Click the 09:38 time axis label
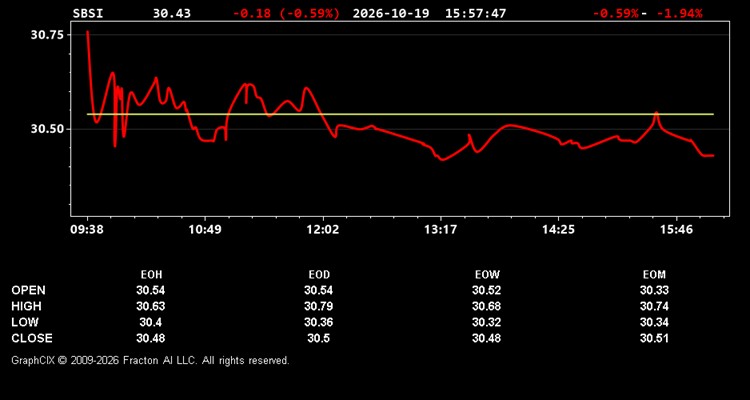This screenshot has height=400, width=750. click(x=88, y=230)
